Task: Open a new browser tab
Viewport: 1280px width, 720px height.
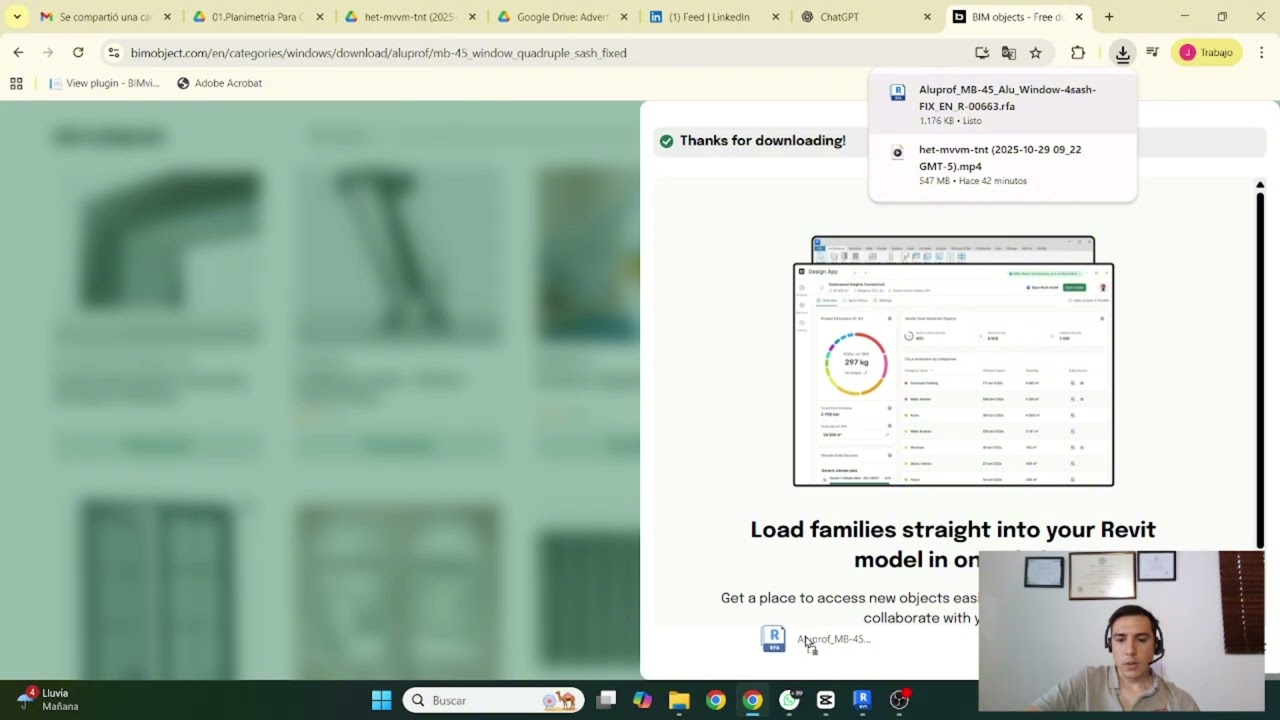Action: pos(1109,17)
